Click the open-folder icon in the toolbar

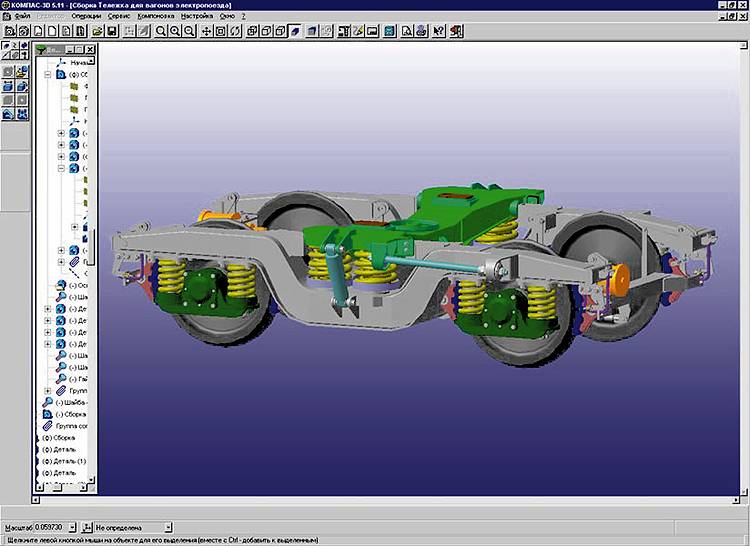pos(98,32)
